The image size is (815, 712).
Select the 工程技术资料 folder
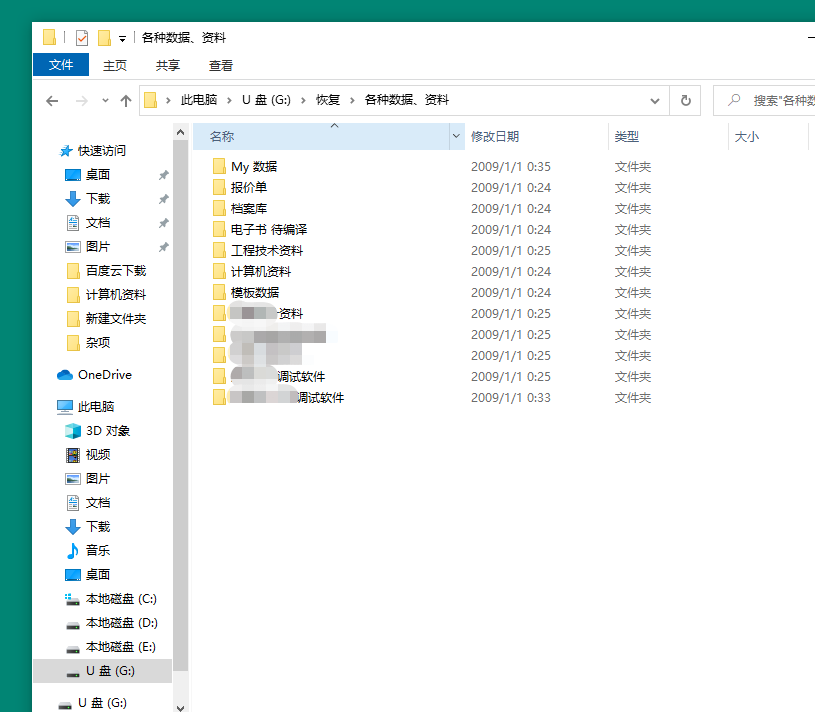click(267, 250)
